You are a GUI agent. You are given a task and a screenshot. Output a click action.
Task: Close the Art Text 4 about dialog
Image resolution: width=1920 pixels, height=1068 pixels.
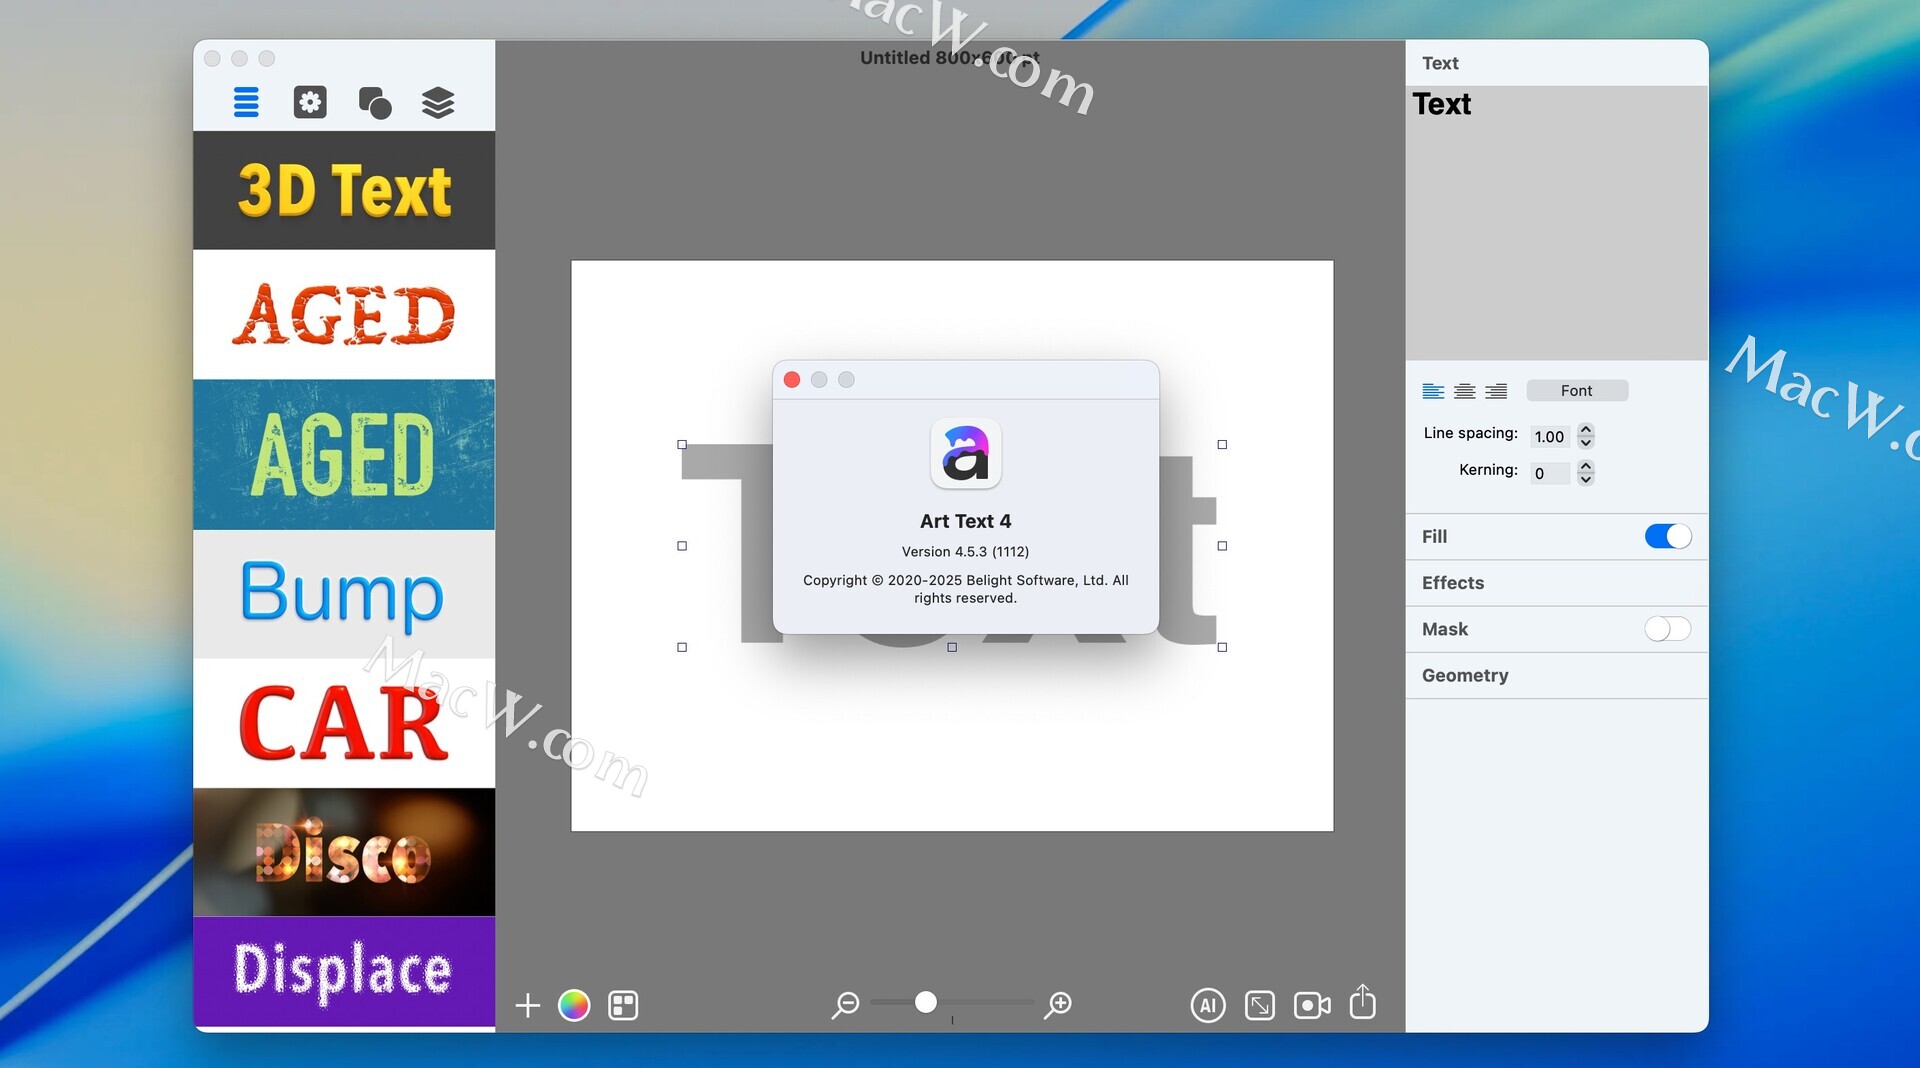(x=792, y=380)
